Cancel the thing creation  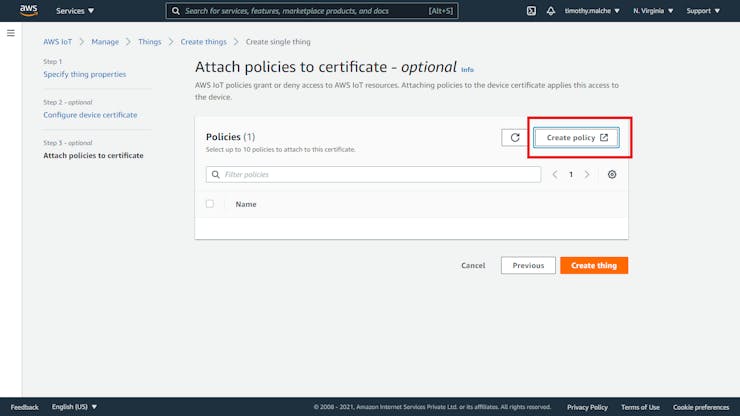point(473,265)
